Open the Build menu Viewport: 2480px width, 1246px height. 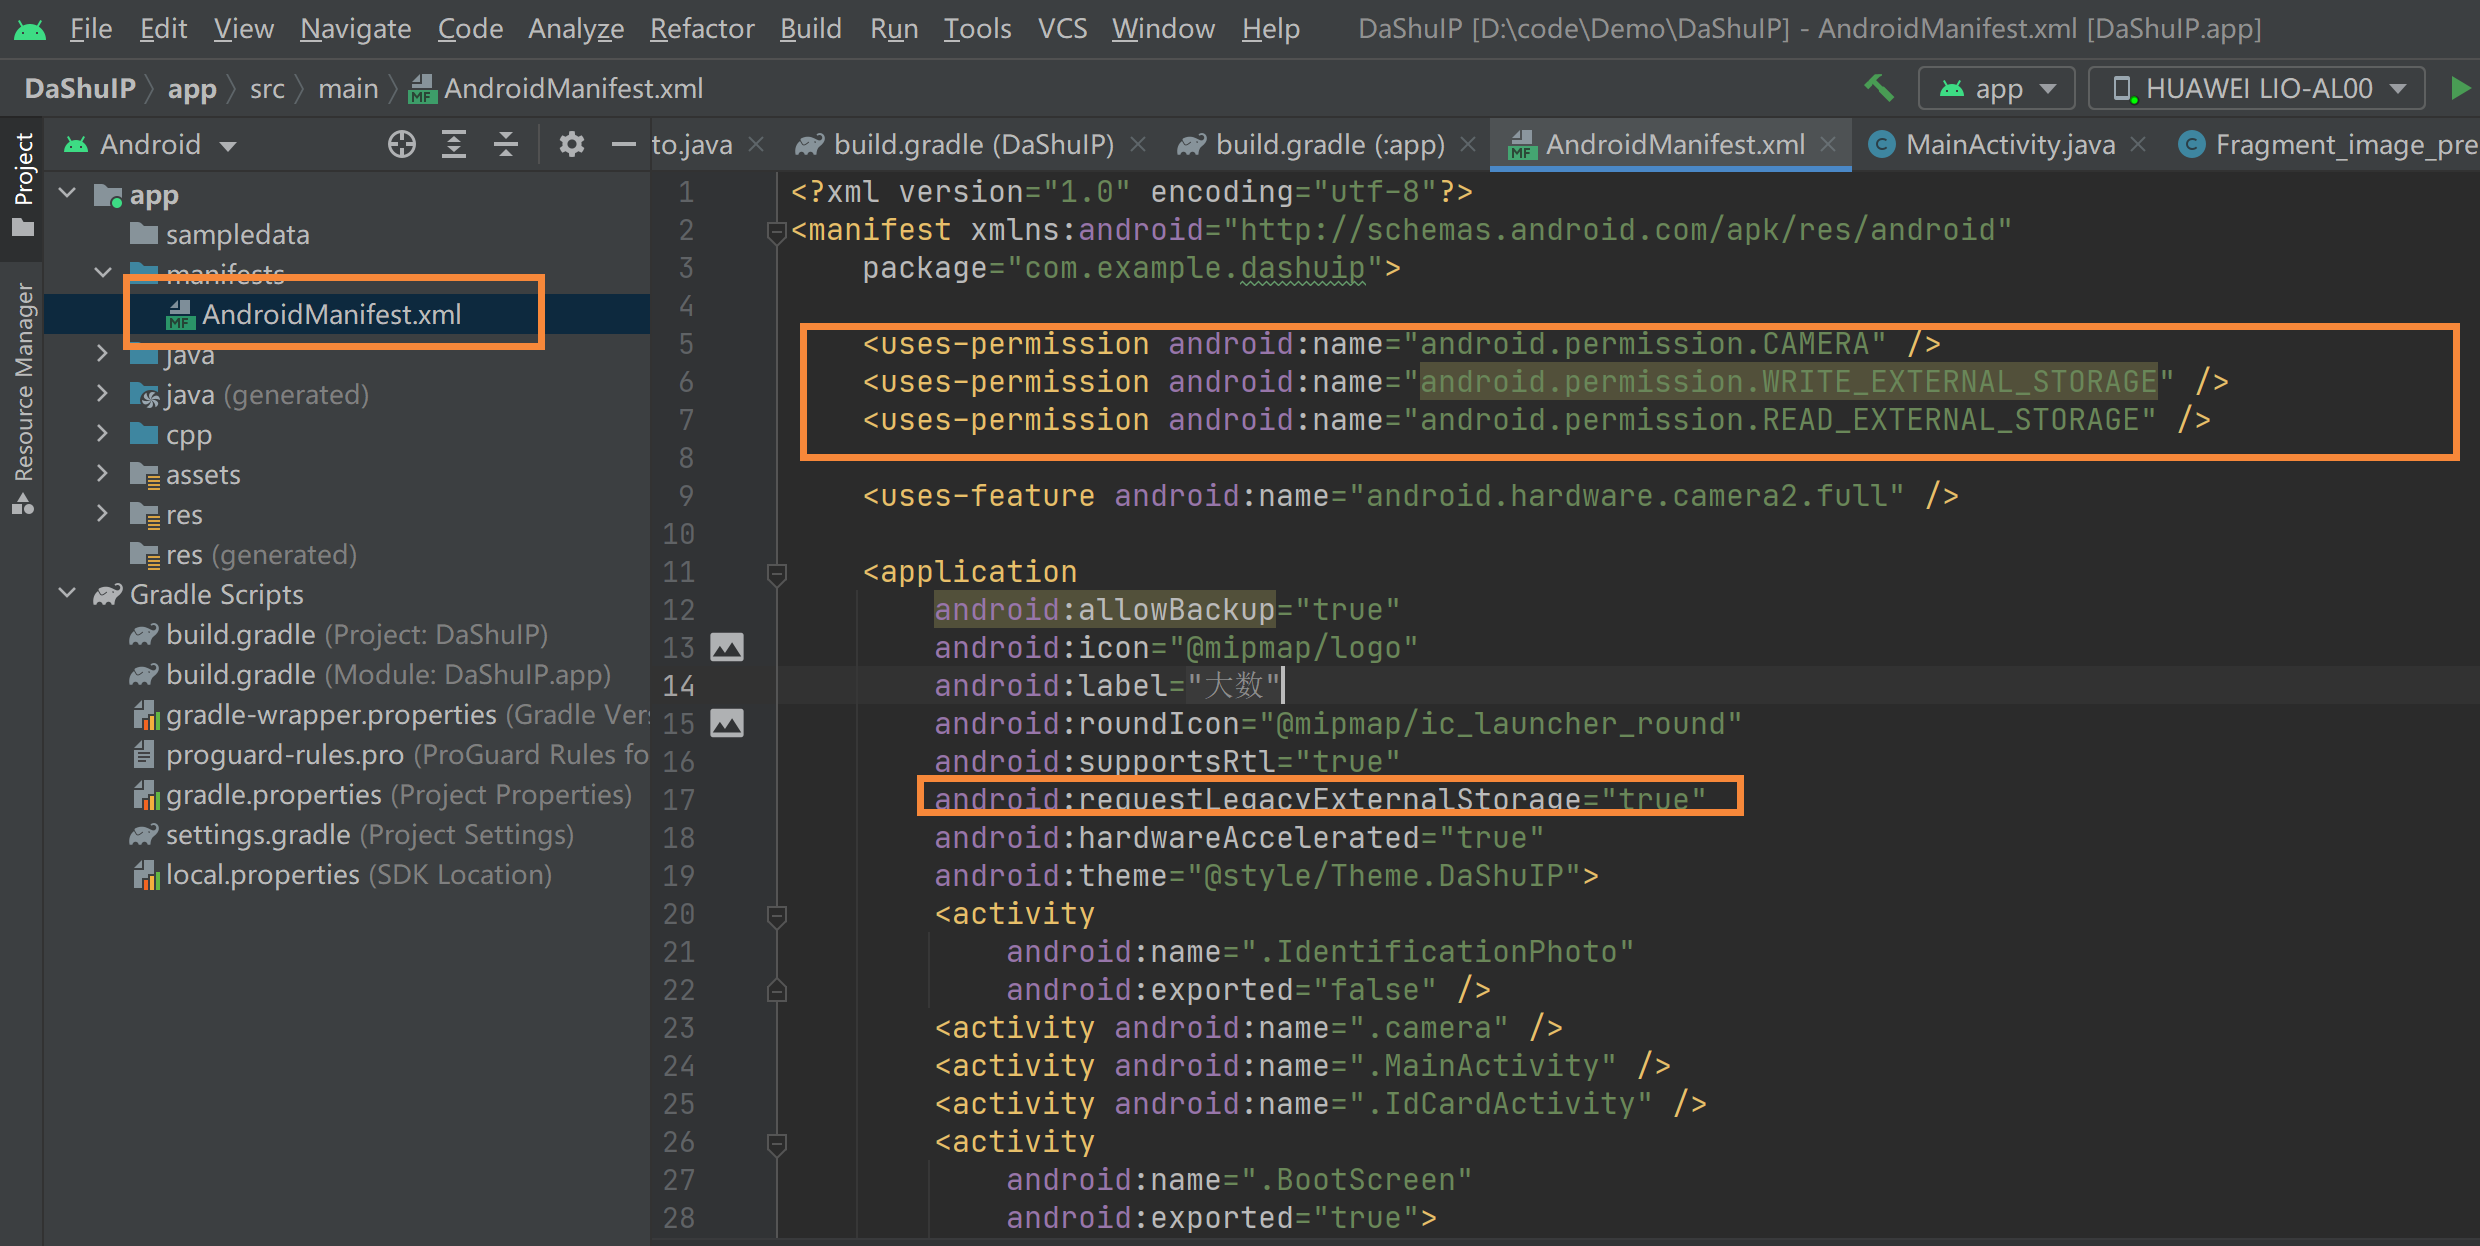tap(810, 29)
